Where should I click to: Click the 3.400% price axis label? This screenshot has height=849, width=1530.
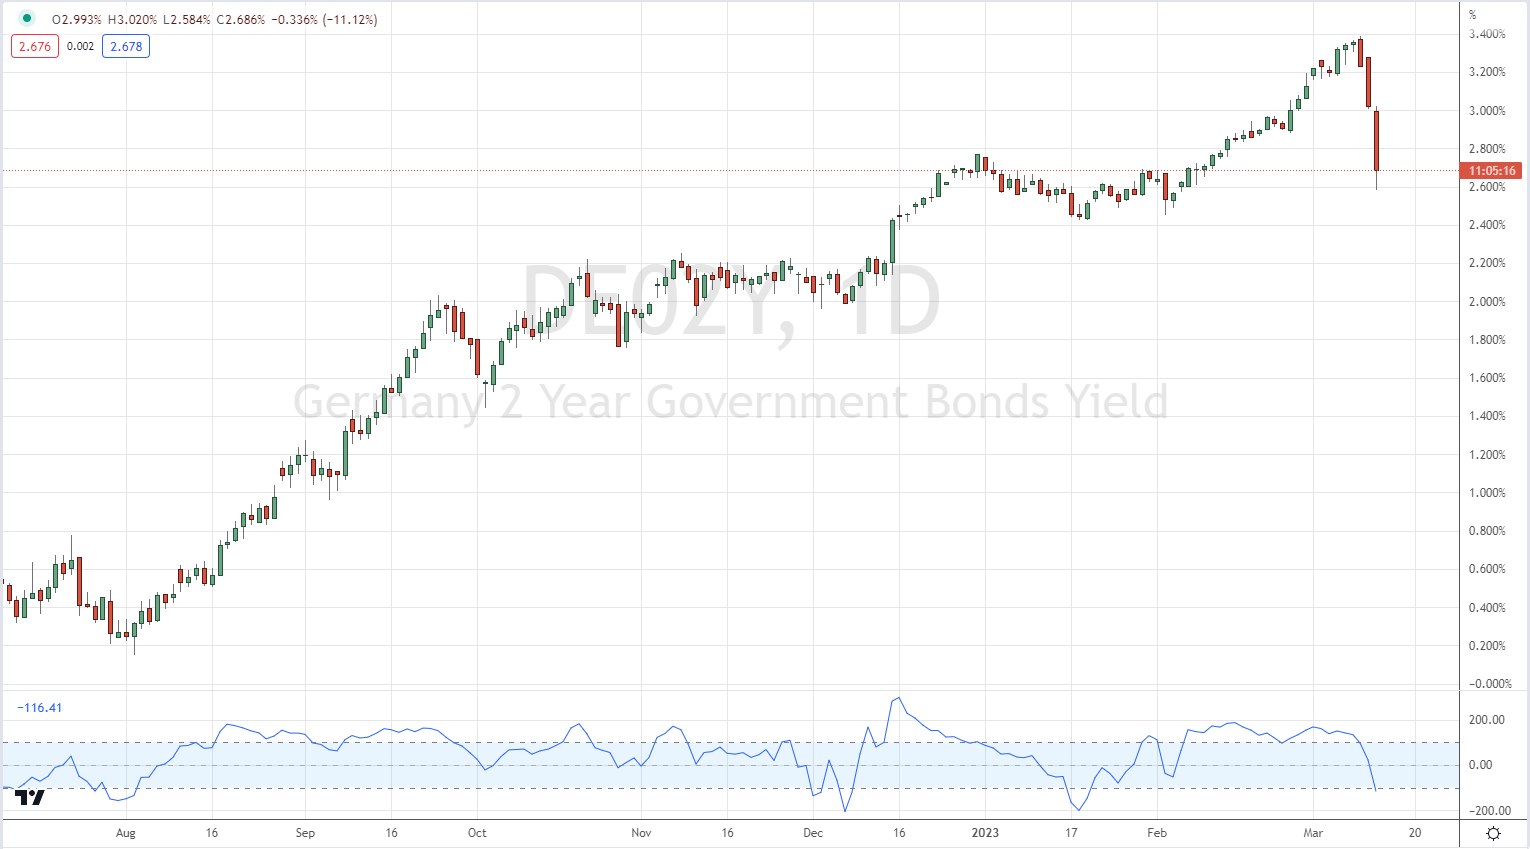point(1487,34)
